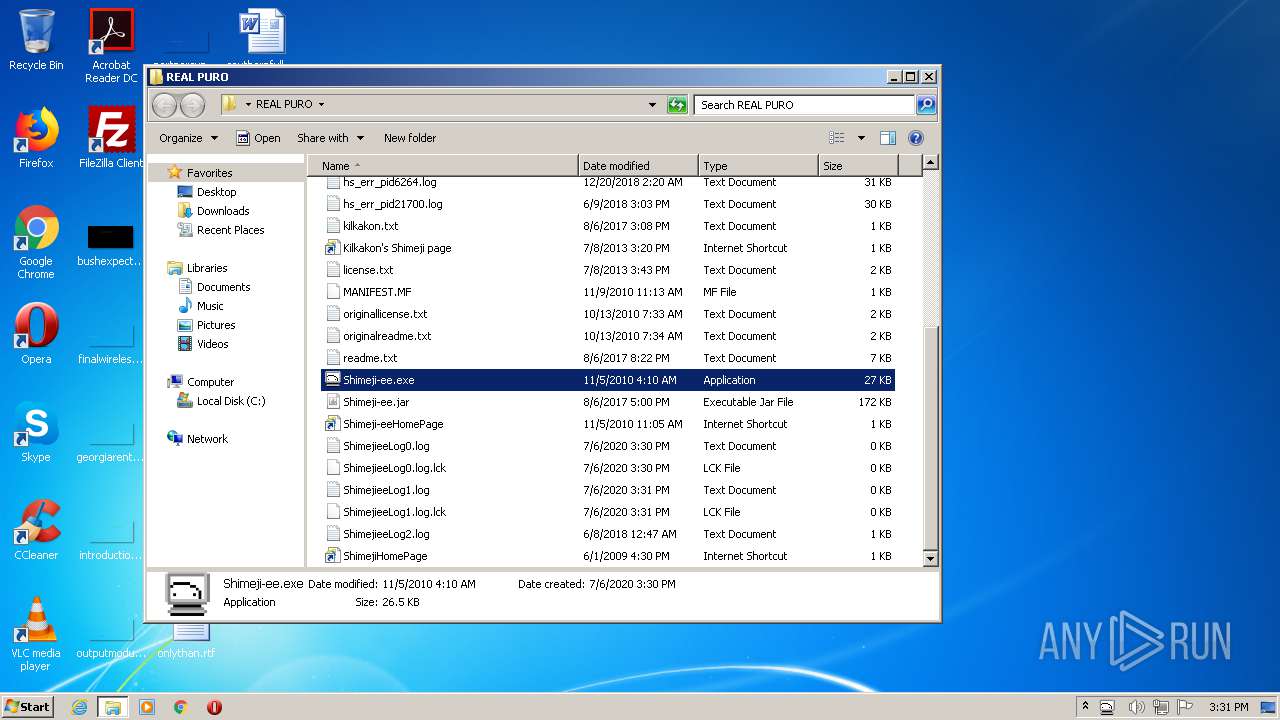Open Explorer Help question mark icon
This screenshot has height=720, width=1280.
[916, 138]
